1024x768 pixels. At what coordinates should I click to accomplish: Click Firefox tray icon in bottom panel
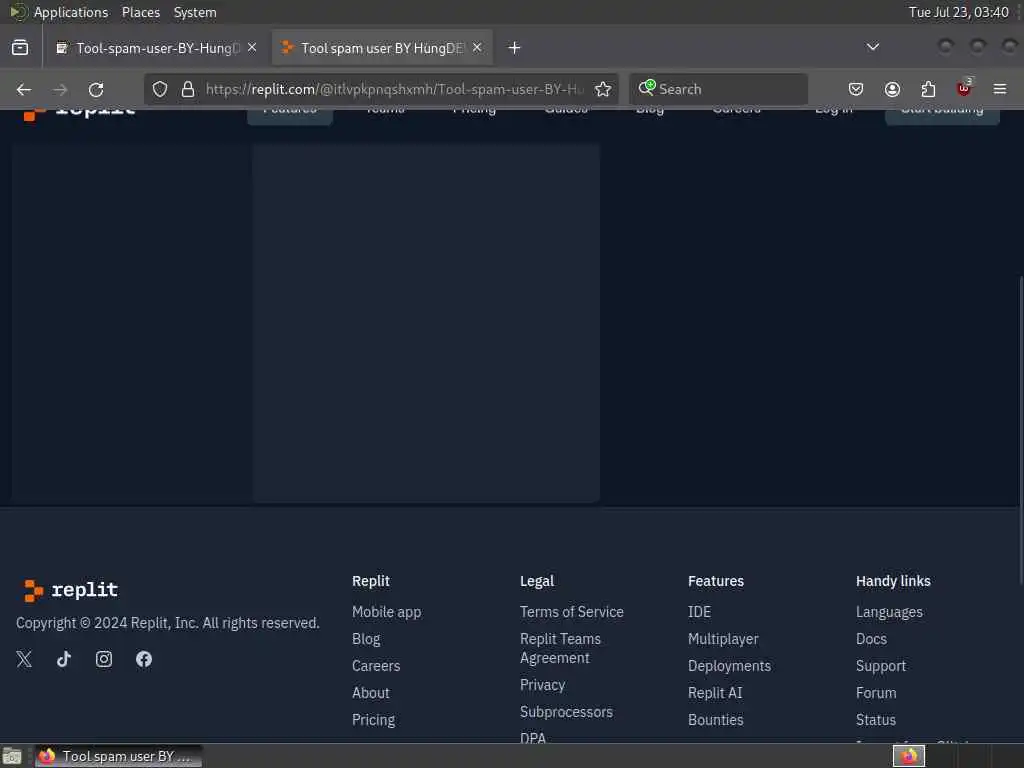point(909,756)
